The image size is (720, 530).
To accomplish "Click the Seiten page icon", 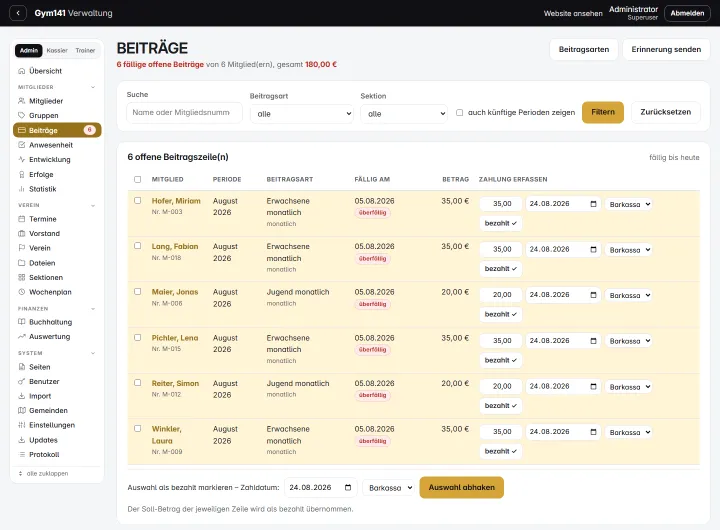I will (21, 367).
